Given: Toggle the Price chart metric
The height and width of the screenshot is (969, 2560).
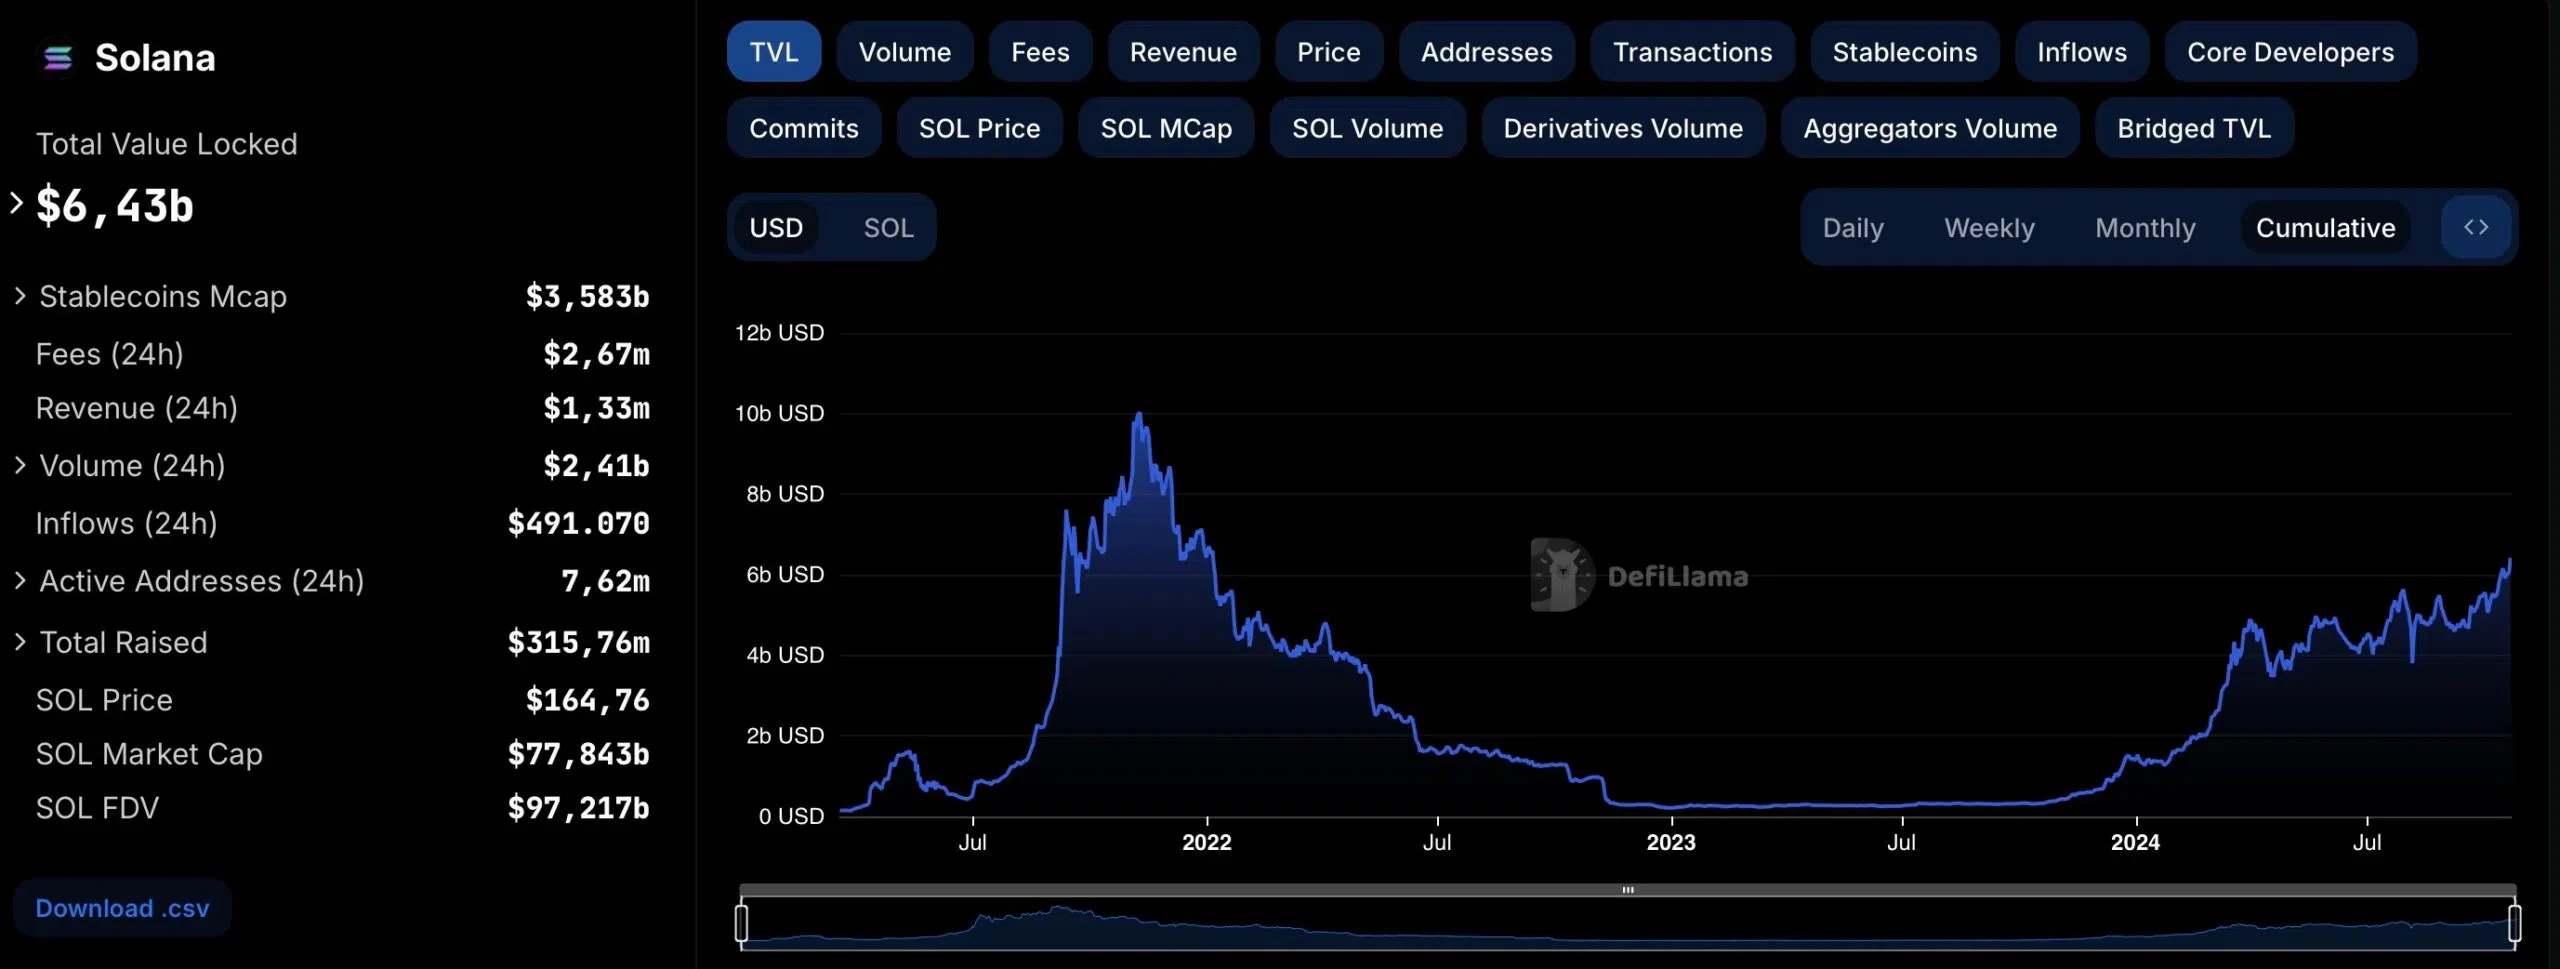Looking at the screenshot, I should (1328, 52).
